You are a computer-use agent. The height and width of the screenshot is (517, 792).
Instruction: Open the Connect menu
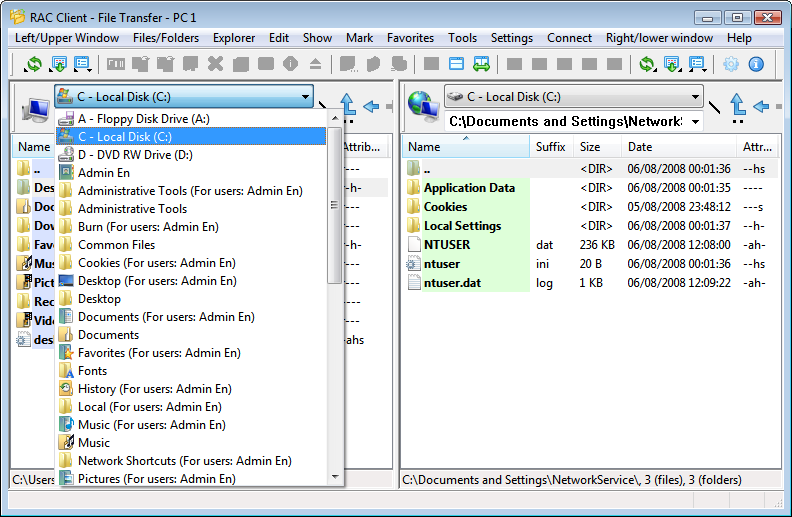[x=569, y=38]
